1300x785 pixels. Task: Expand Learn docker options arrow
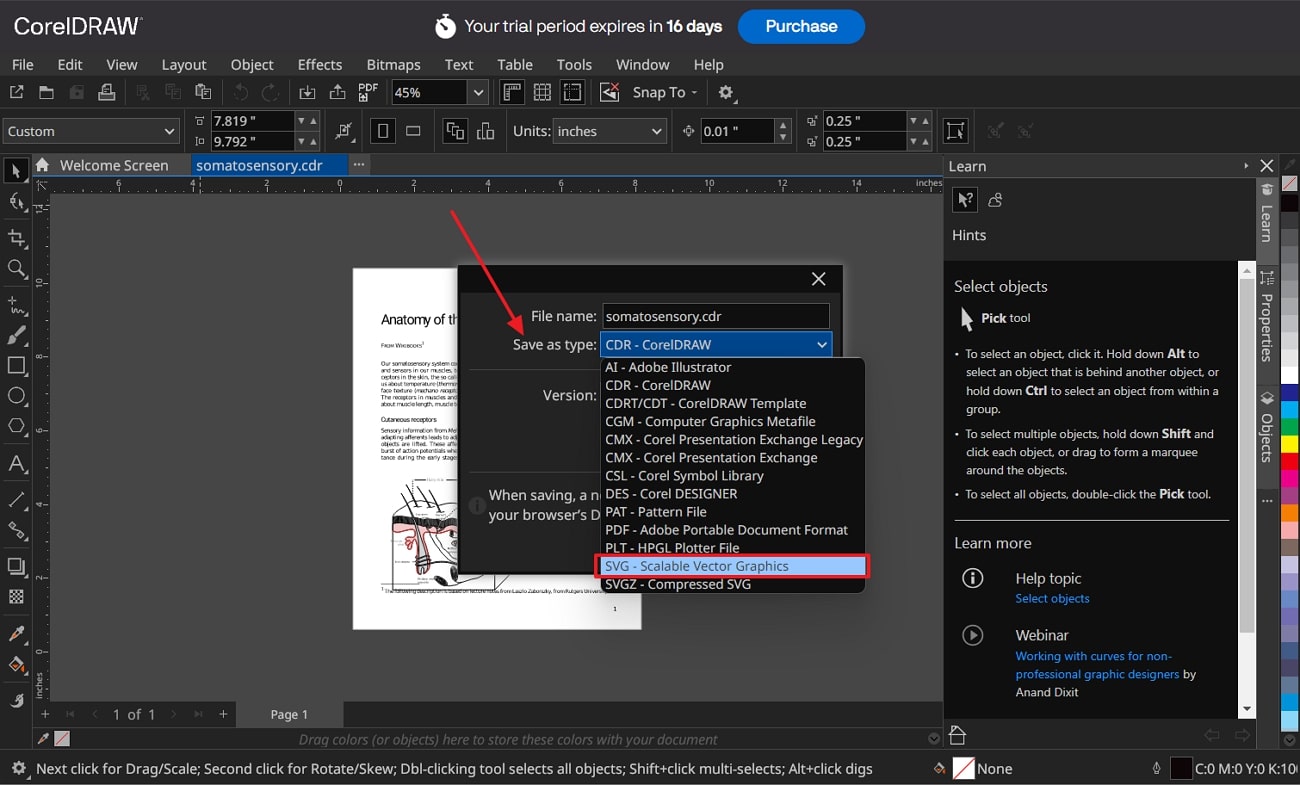click(1245, 166)
